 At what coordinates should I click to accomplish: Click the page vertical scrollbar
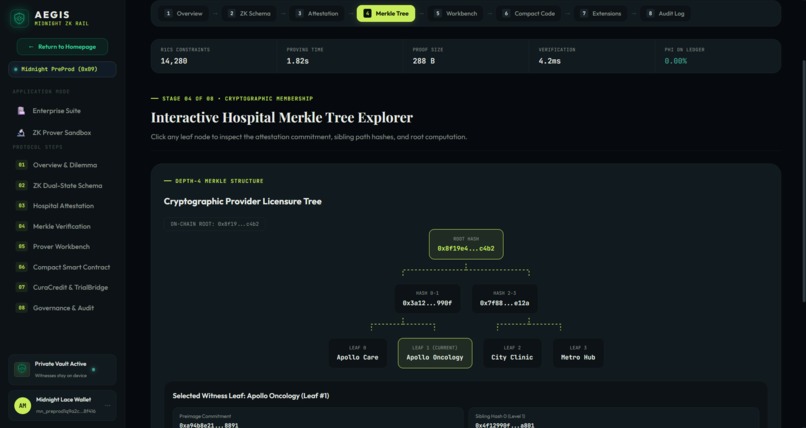click(x=803, y=180)
